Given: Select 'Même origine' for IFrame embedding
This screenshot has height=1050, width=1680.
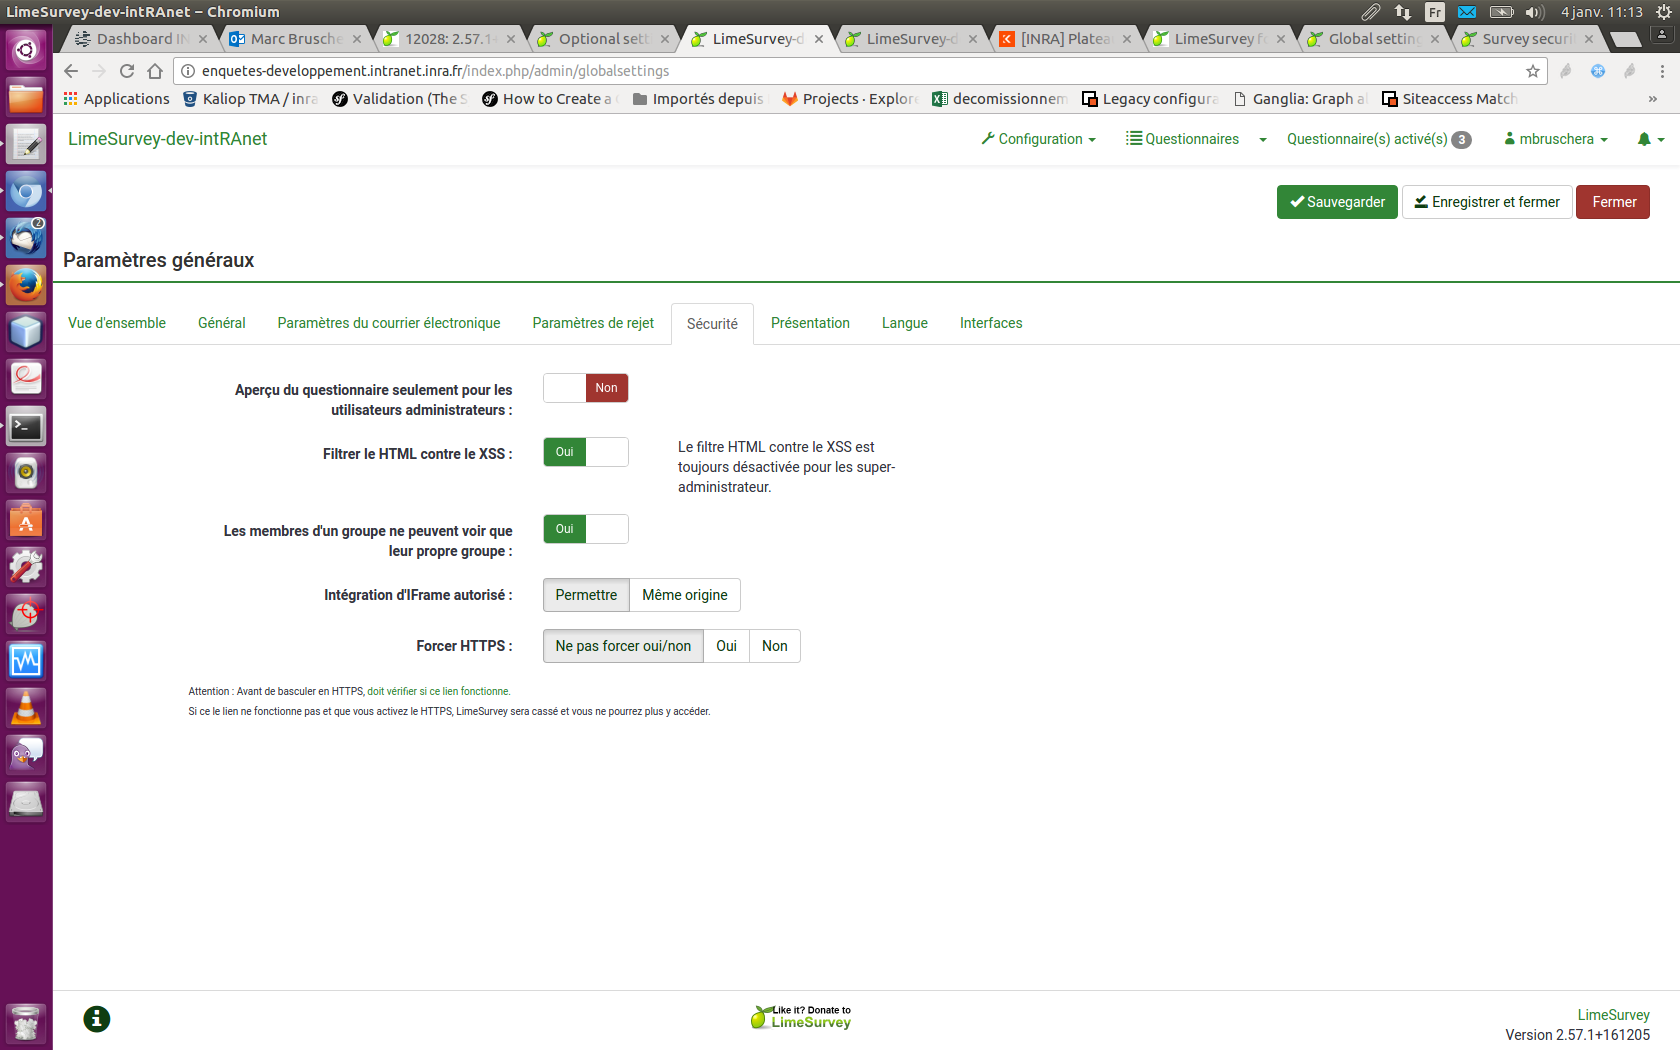Looking at the screenshot, I should coord(684,595).
